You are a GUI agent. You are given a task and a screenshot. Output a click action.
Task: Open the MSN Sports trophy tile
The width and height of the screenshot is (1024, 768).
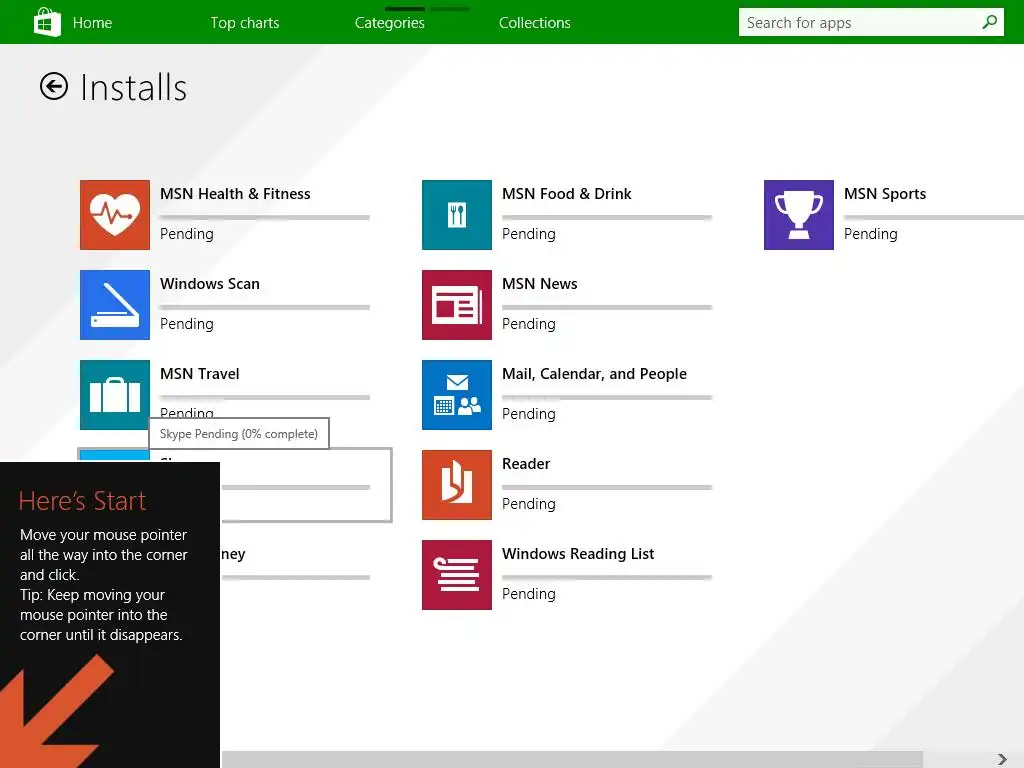799,215
